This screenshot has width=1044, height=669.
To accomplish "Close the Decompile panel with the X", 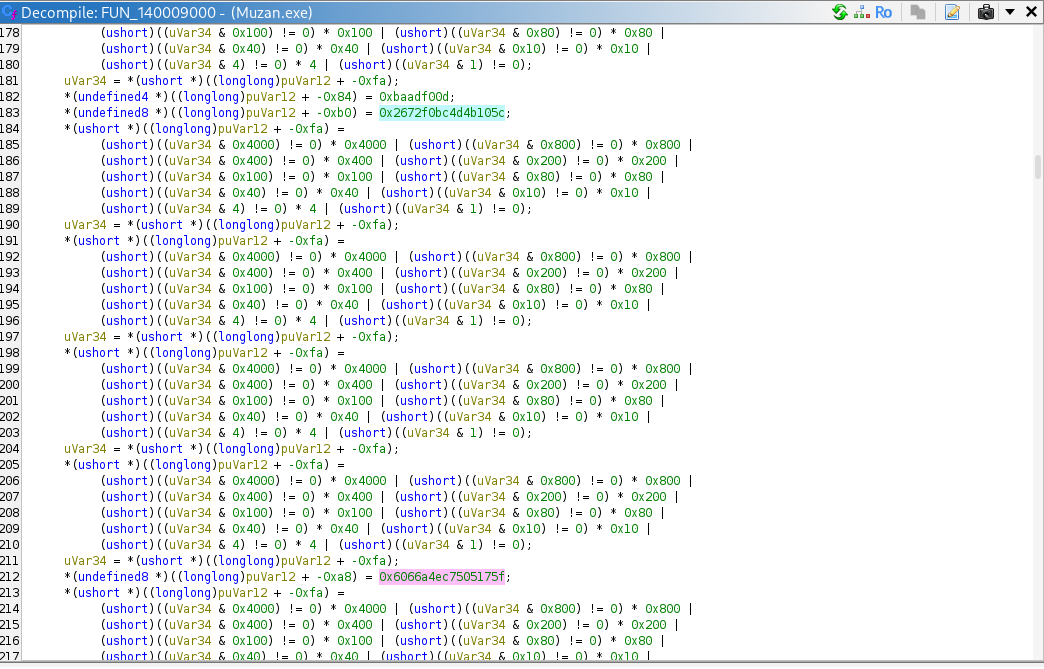I will [1030, 12].
